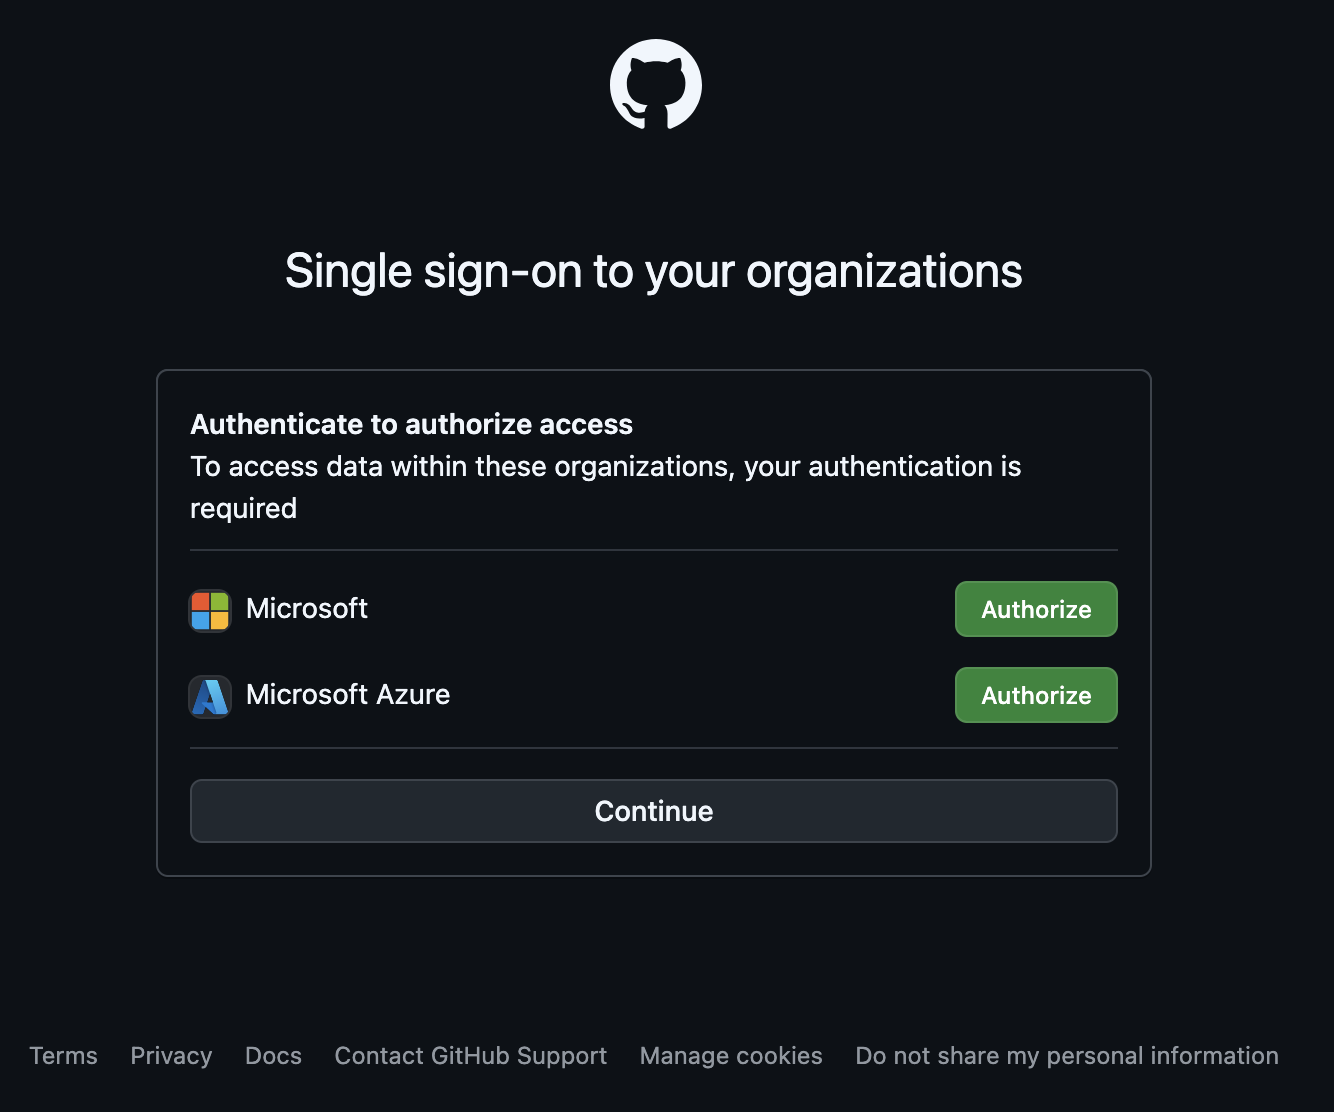Click the 'To access data within these organizations' text
The width and height of the screenshot is (1334, 1112).
(x=606, y=487)
